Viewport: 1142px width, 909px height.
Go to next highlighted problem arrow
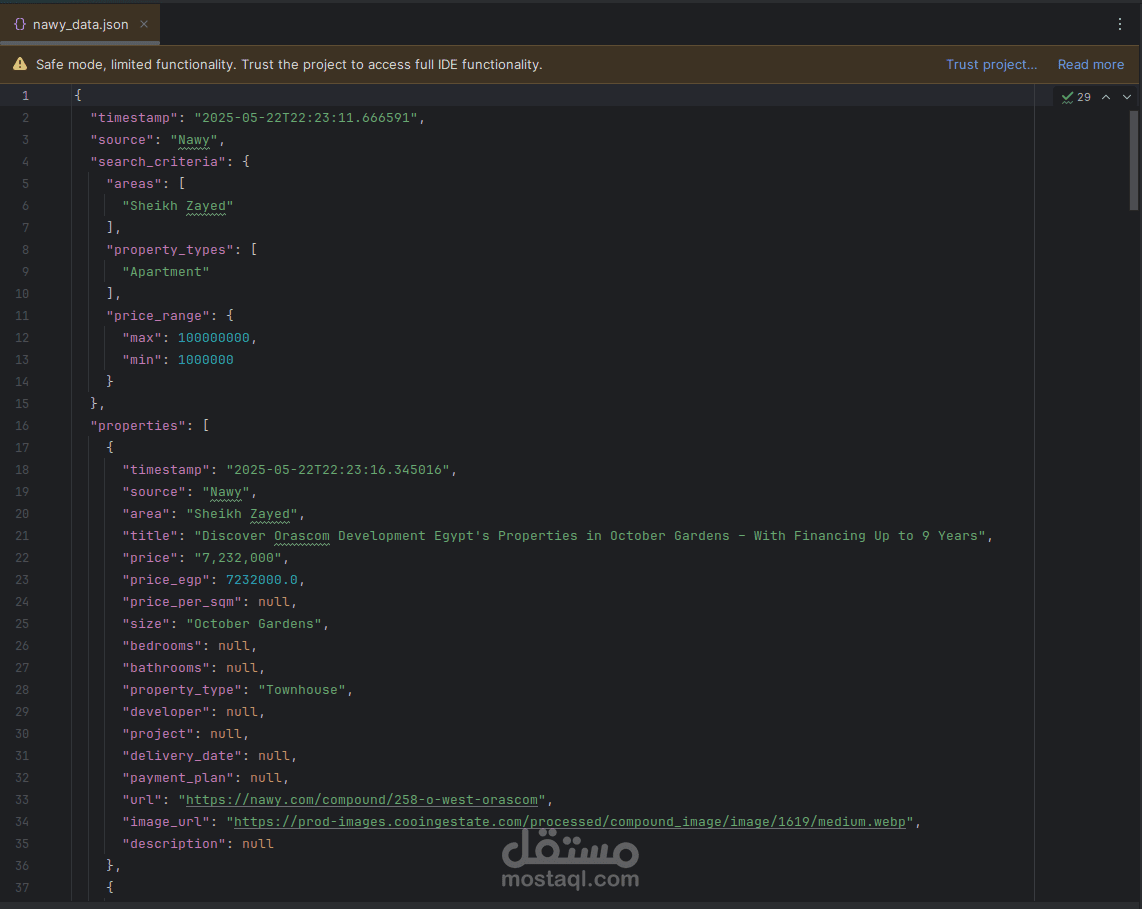1127,97
